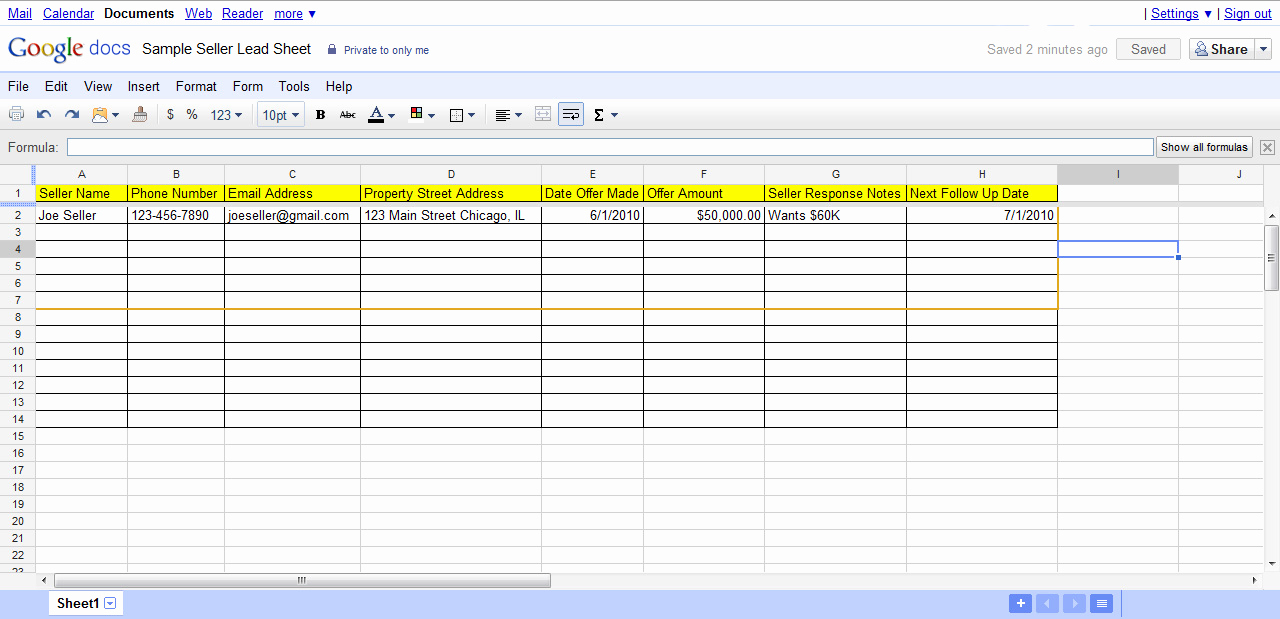Open the all-sheets list icon
The height and width of the screenshot is (619, 1280).
(1101, 603)
